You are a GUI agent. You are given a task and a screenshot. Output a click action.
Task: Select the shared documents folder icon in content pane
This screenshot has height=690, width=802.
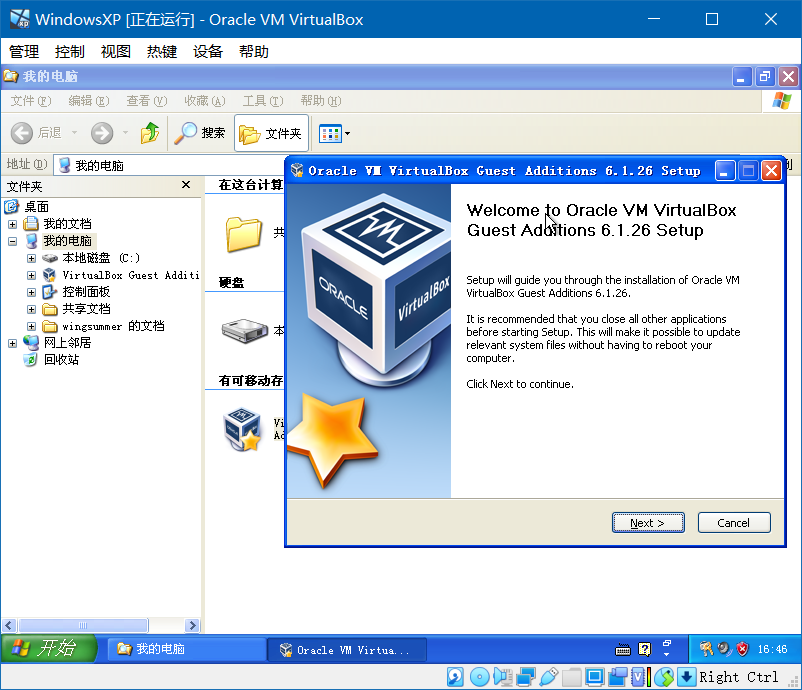[x=243, y=234]
